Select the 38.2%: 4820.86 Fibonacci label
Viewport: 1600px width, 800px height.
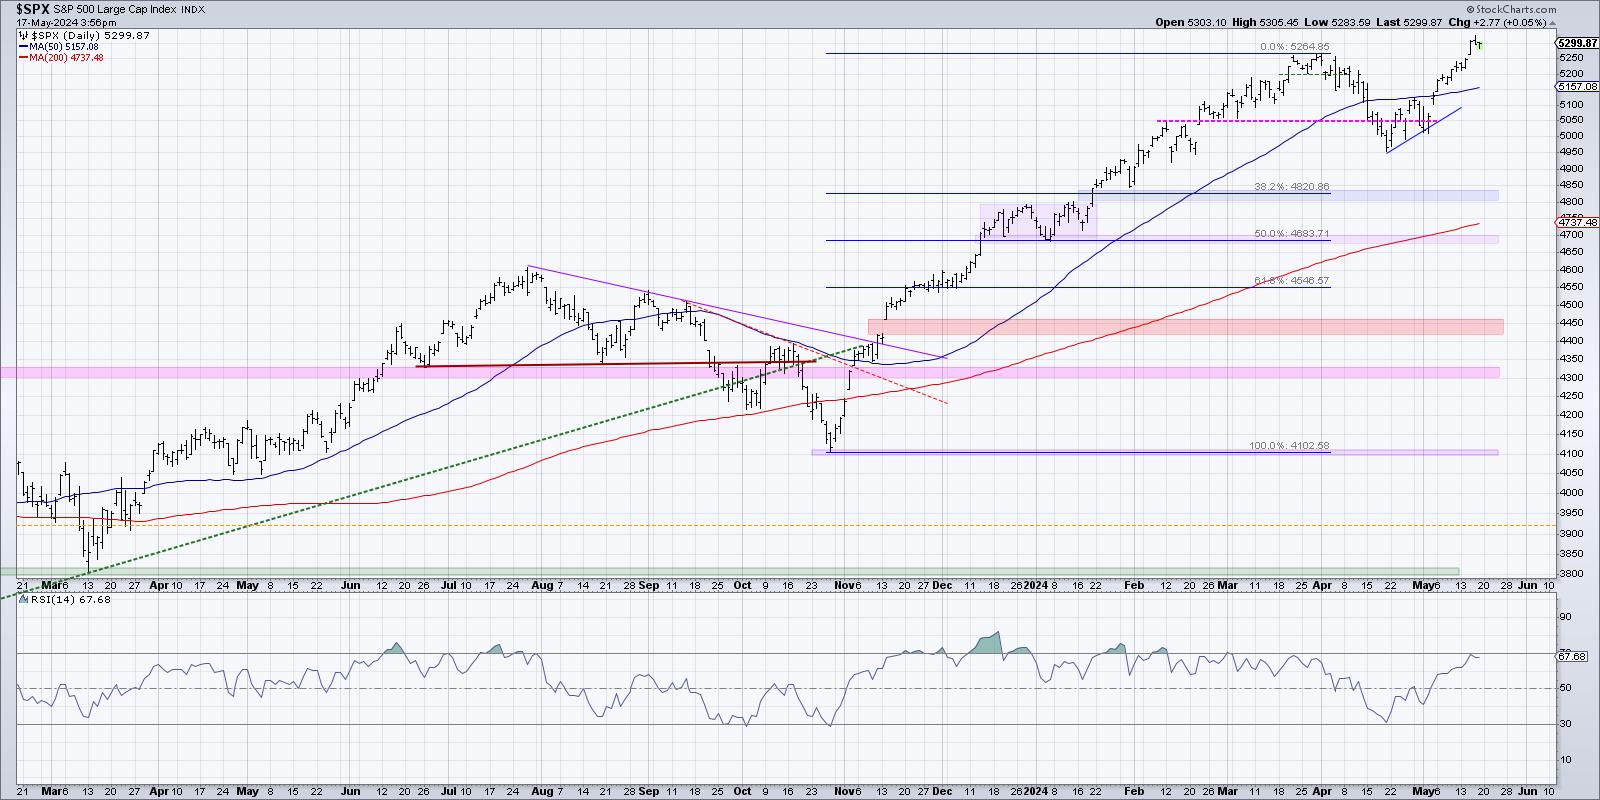(1292, 187)
